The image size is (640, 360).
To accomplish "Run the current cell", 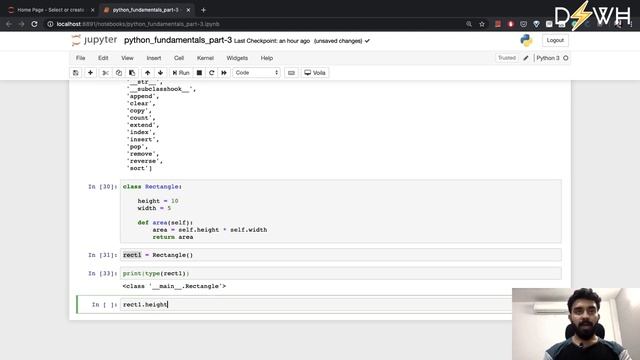I will point(181,73).
